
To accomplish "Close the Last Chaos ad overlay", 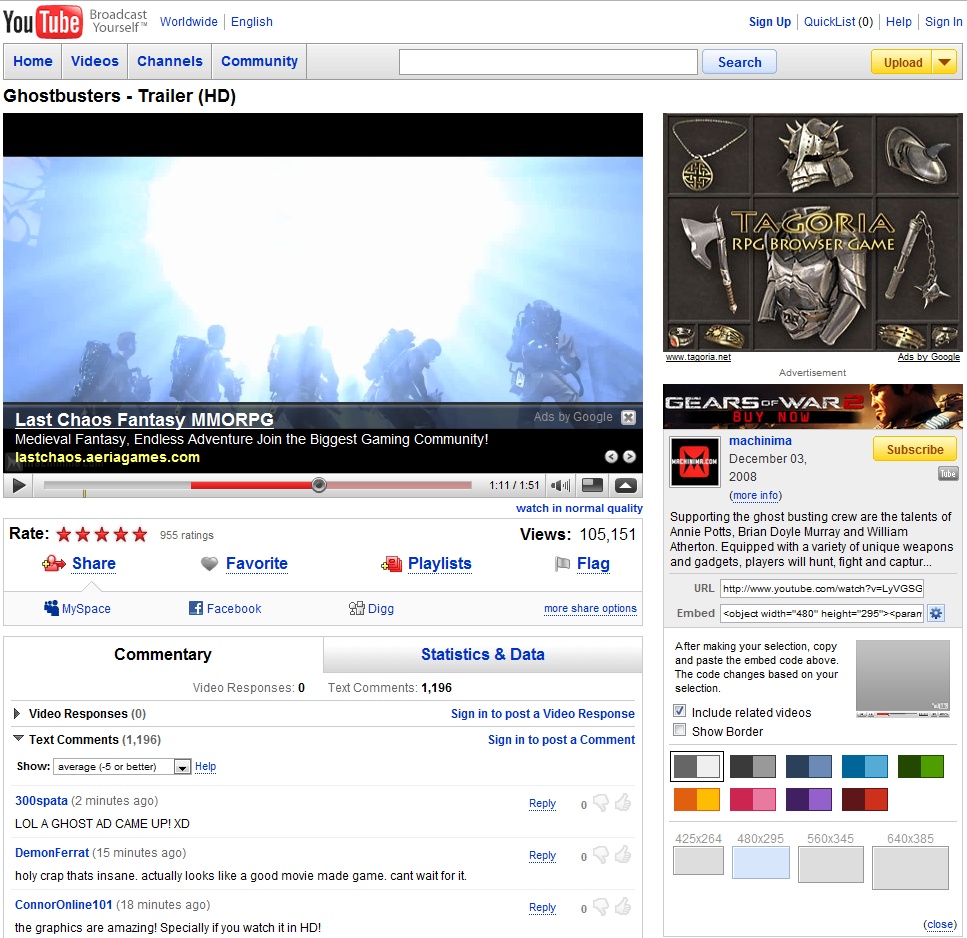I will pos(628,417).
